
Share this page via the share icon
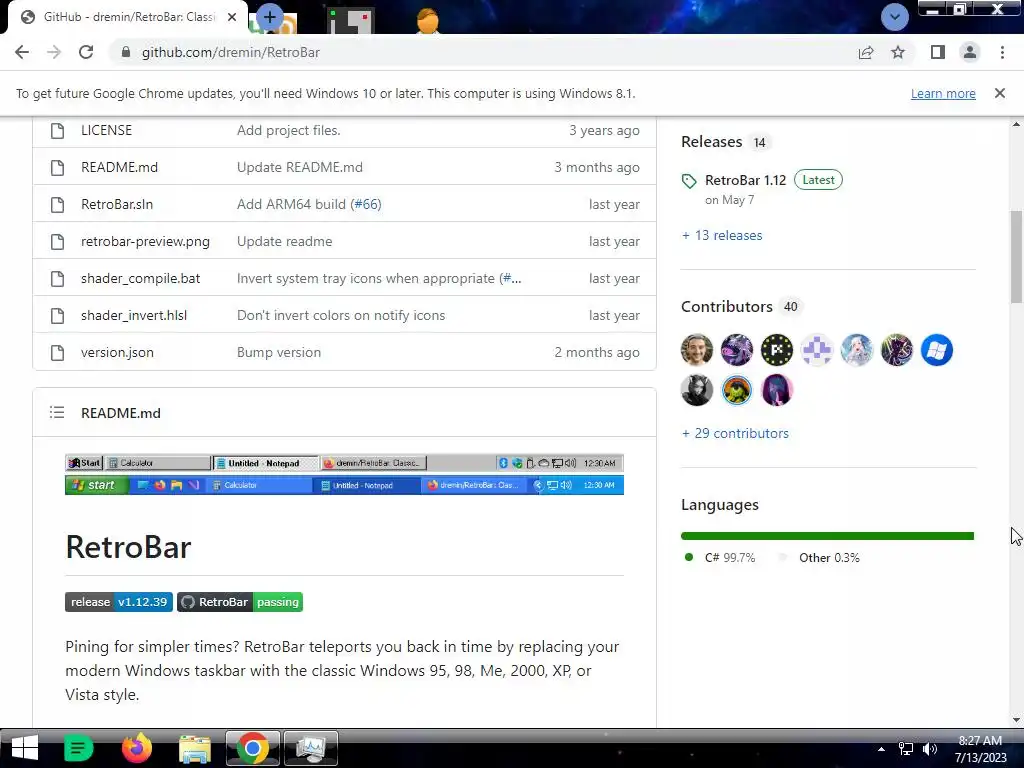[x=866, y=52]
